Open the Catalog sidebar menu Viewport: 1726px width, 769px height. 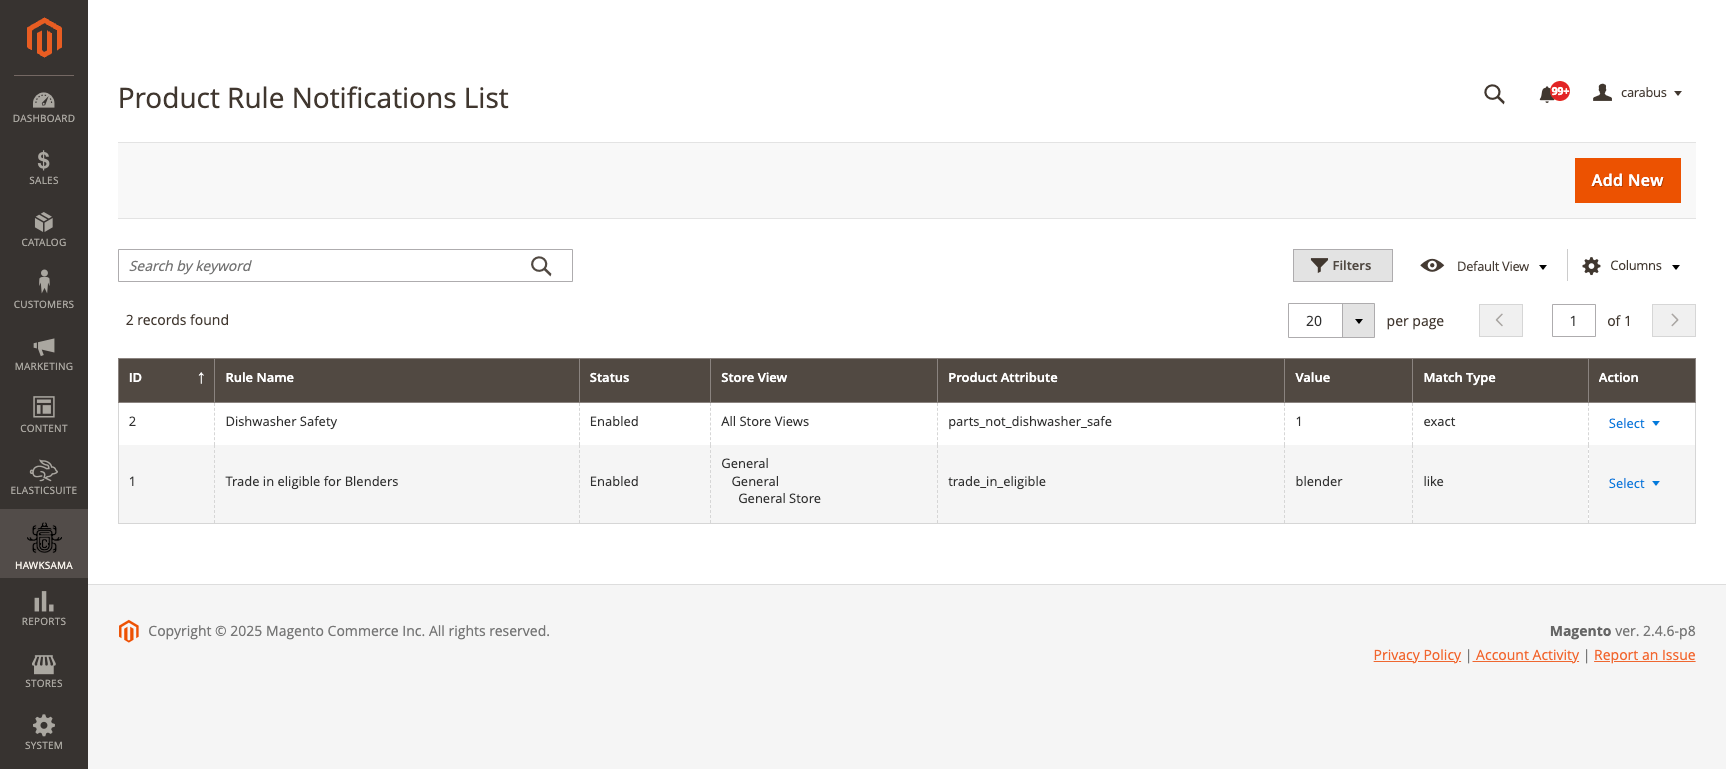coord(44,230)
